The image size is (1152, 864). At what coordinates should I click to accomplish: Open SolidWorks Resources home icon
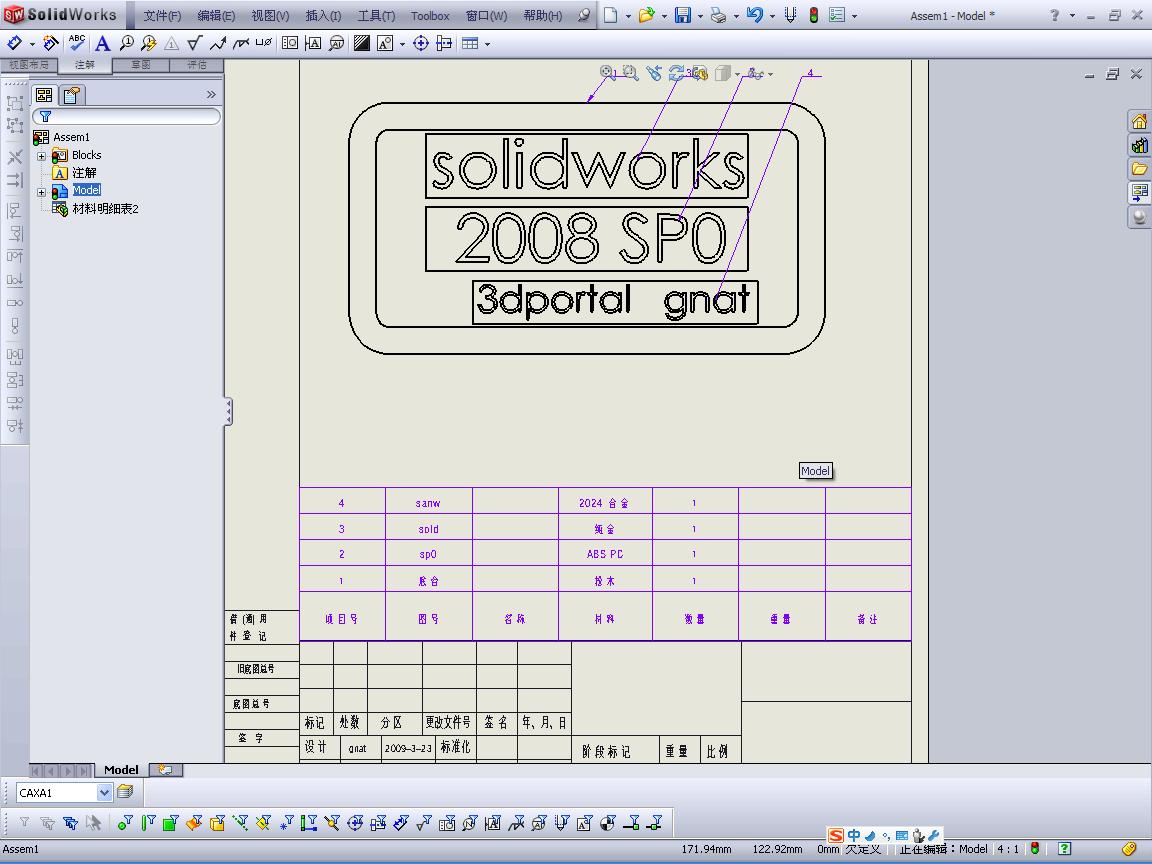[1139, 121]
